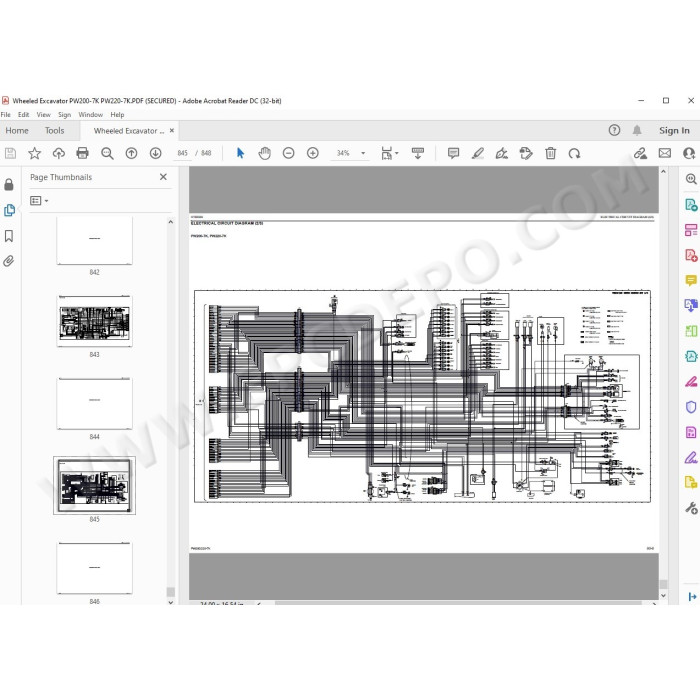Image resolution: width=700 pixels, height=700 pixels.
Task: Select page 843 thumbnail
Action: (x=95, y=321)
